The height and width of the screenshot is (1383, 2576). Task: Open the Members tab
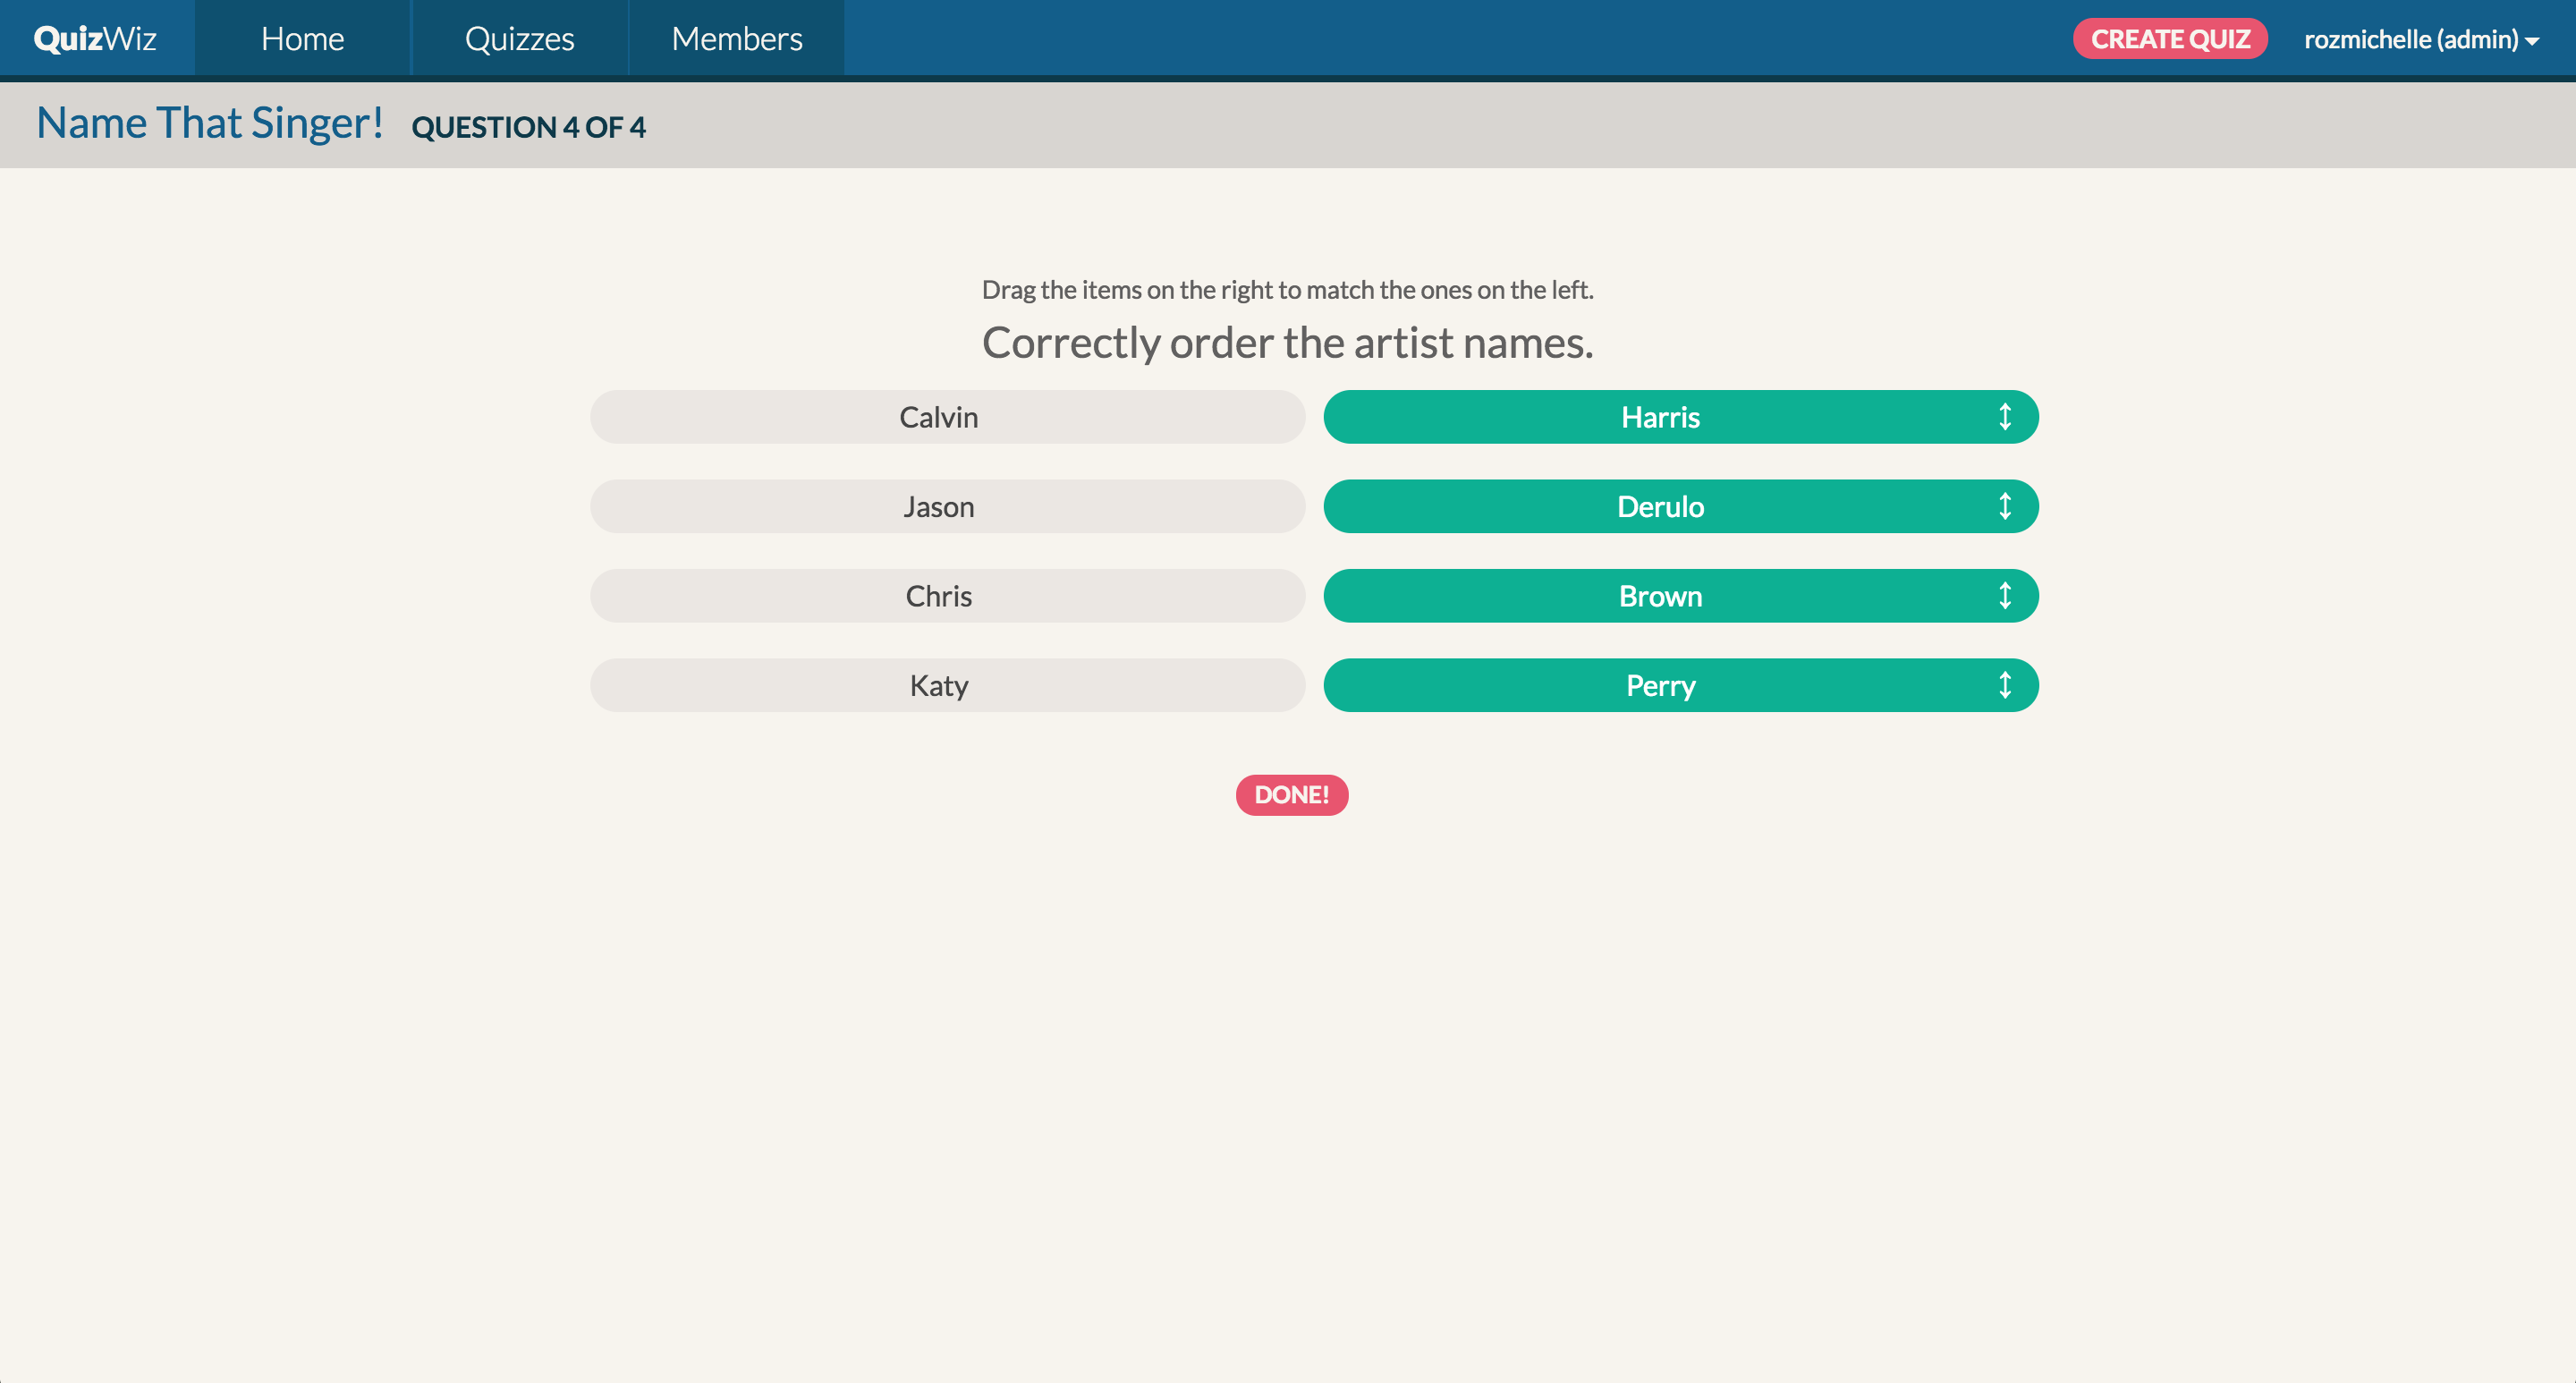[x=737, y=38]
